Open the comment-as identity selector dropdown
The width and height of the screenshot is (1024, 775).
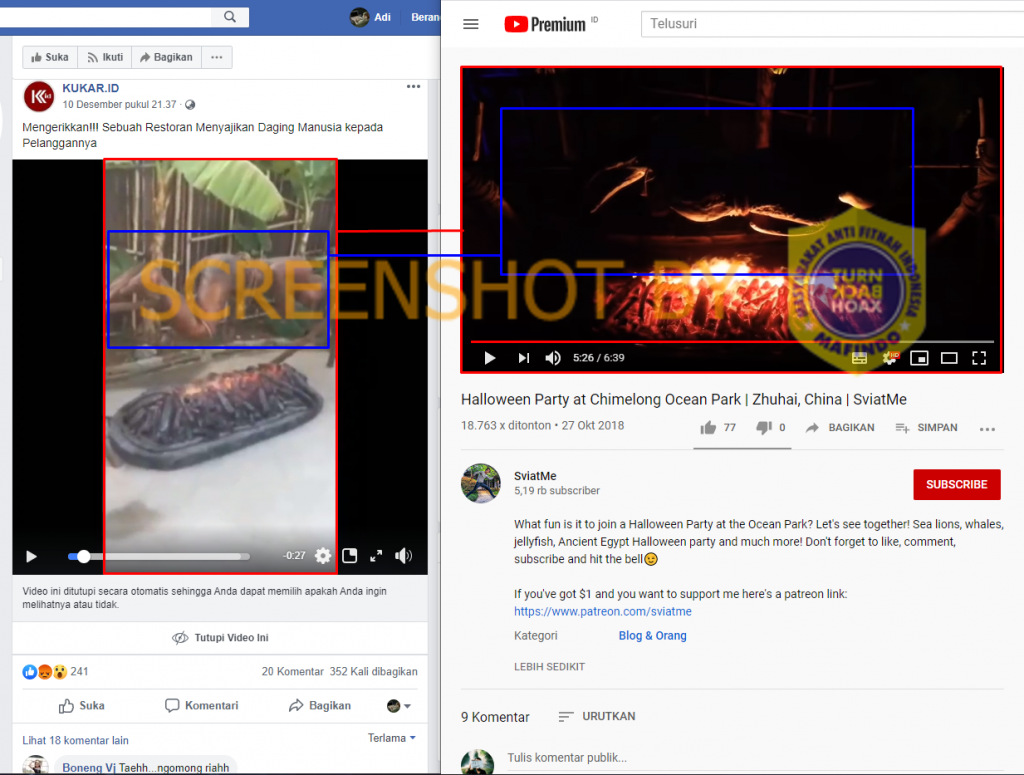(398, 706)
